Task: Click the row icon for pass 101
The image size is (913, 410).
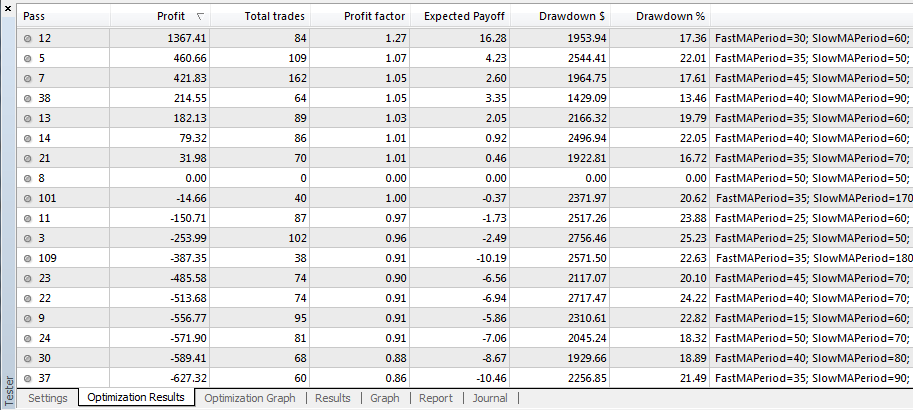Action: pos(29,198)
